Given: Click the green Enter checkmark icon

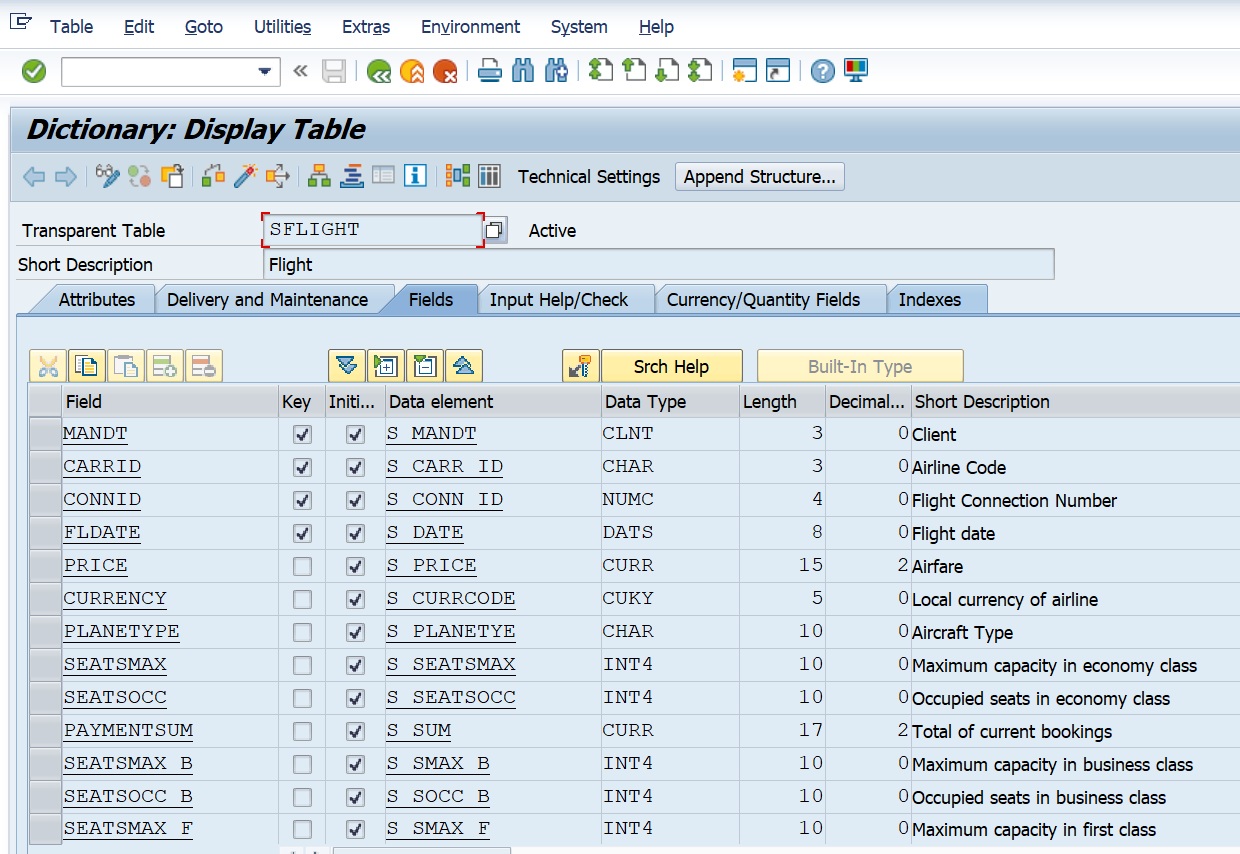Looking at the screenshot, I should coord(34,71).
